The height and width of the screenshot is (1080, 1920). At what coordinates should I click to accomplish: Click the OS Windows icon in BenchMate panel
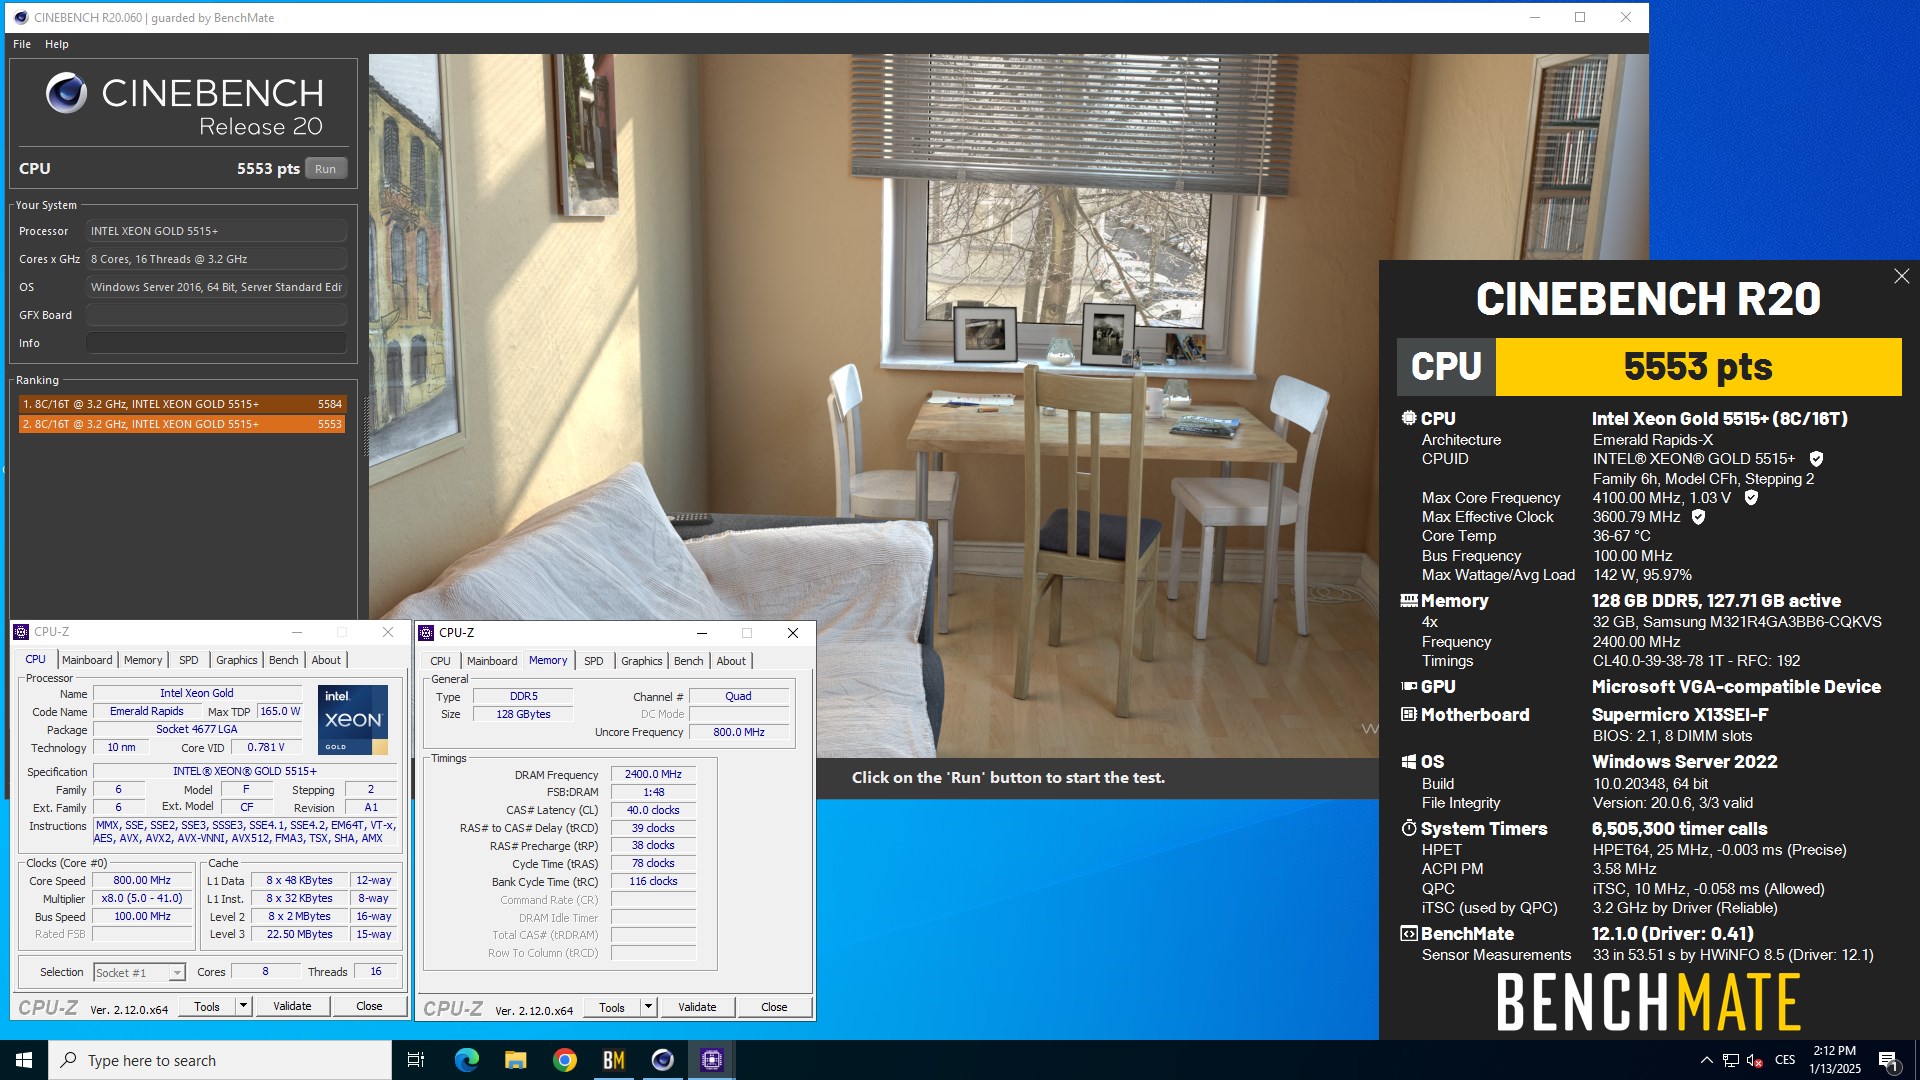(1408, 761)
